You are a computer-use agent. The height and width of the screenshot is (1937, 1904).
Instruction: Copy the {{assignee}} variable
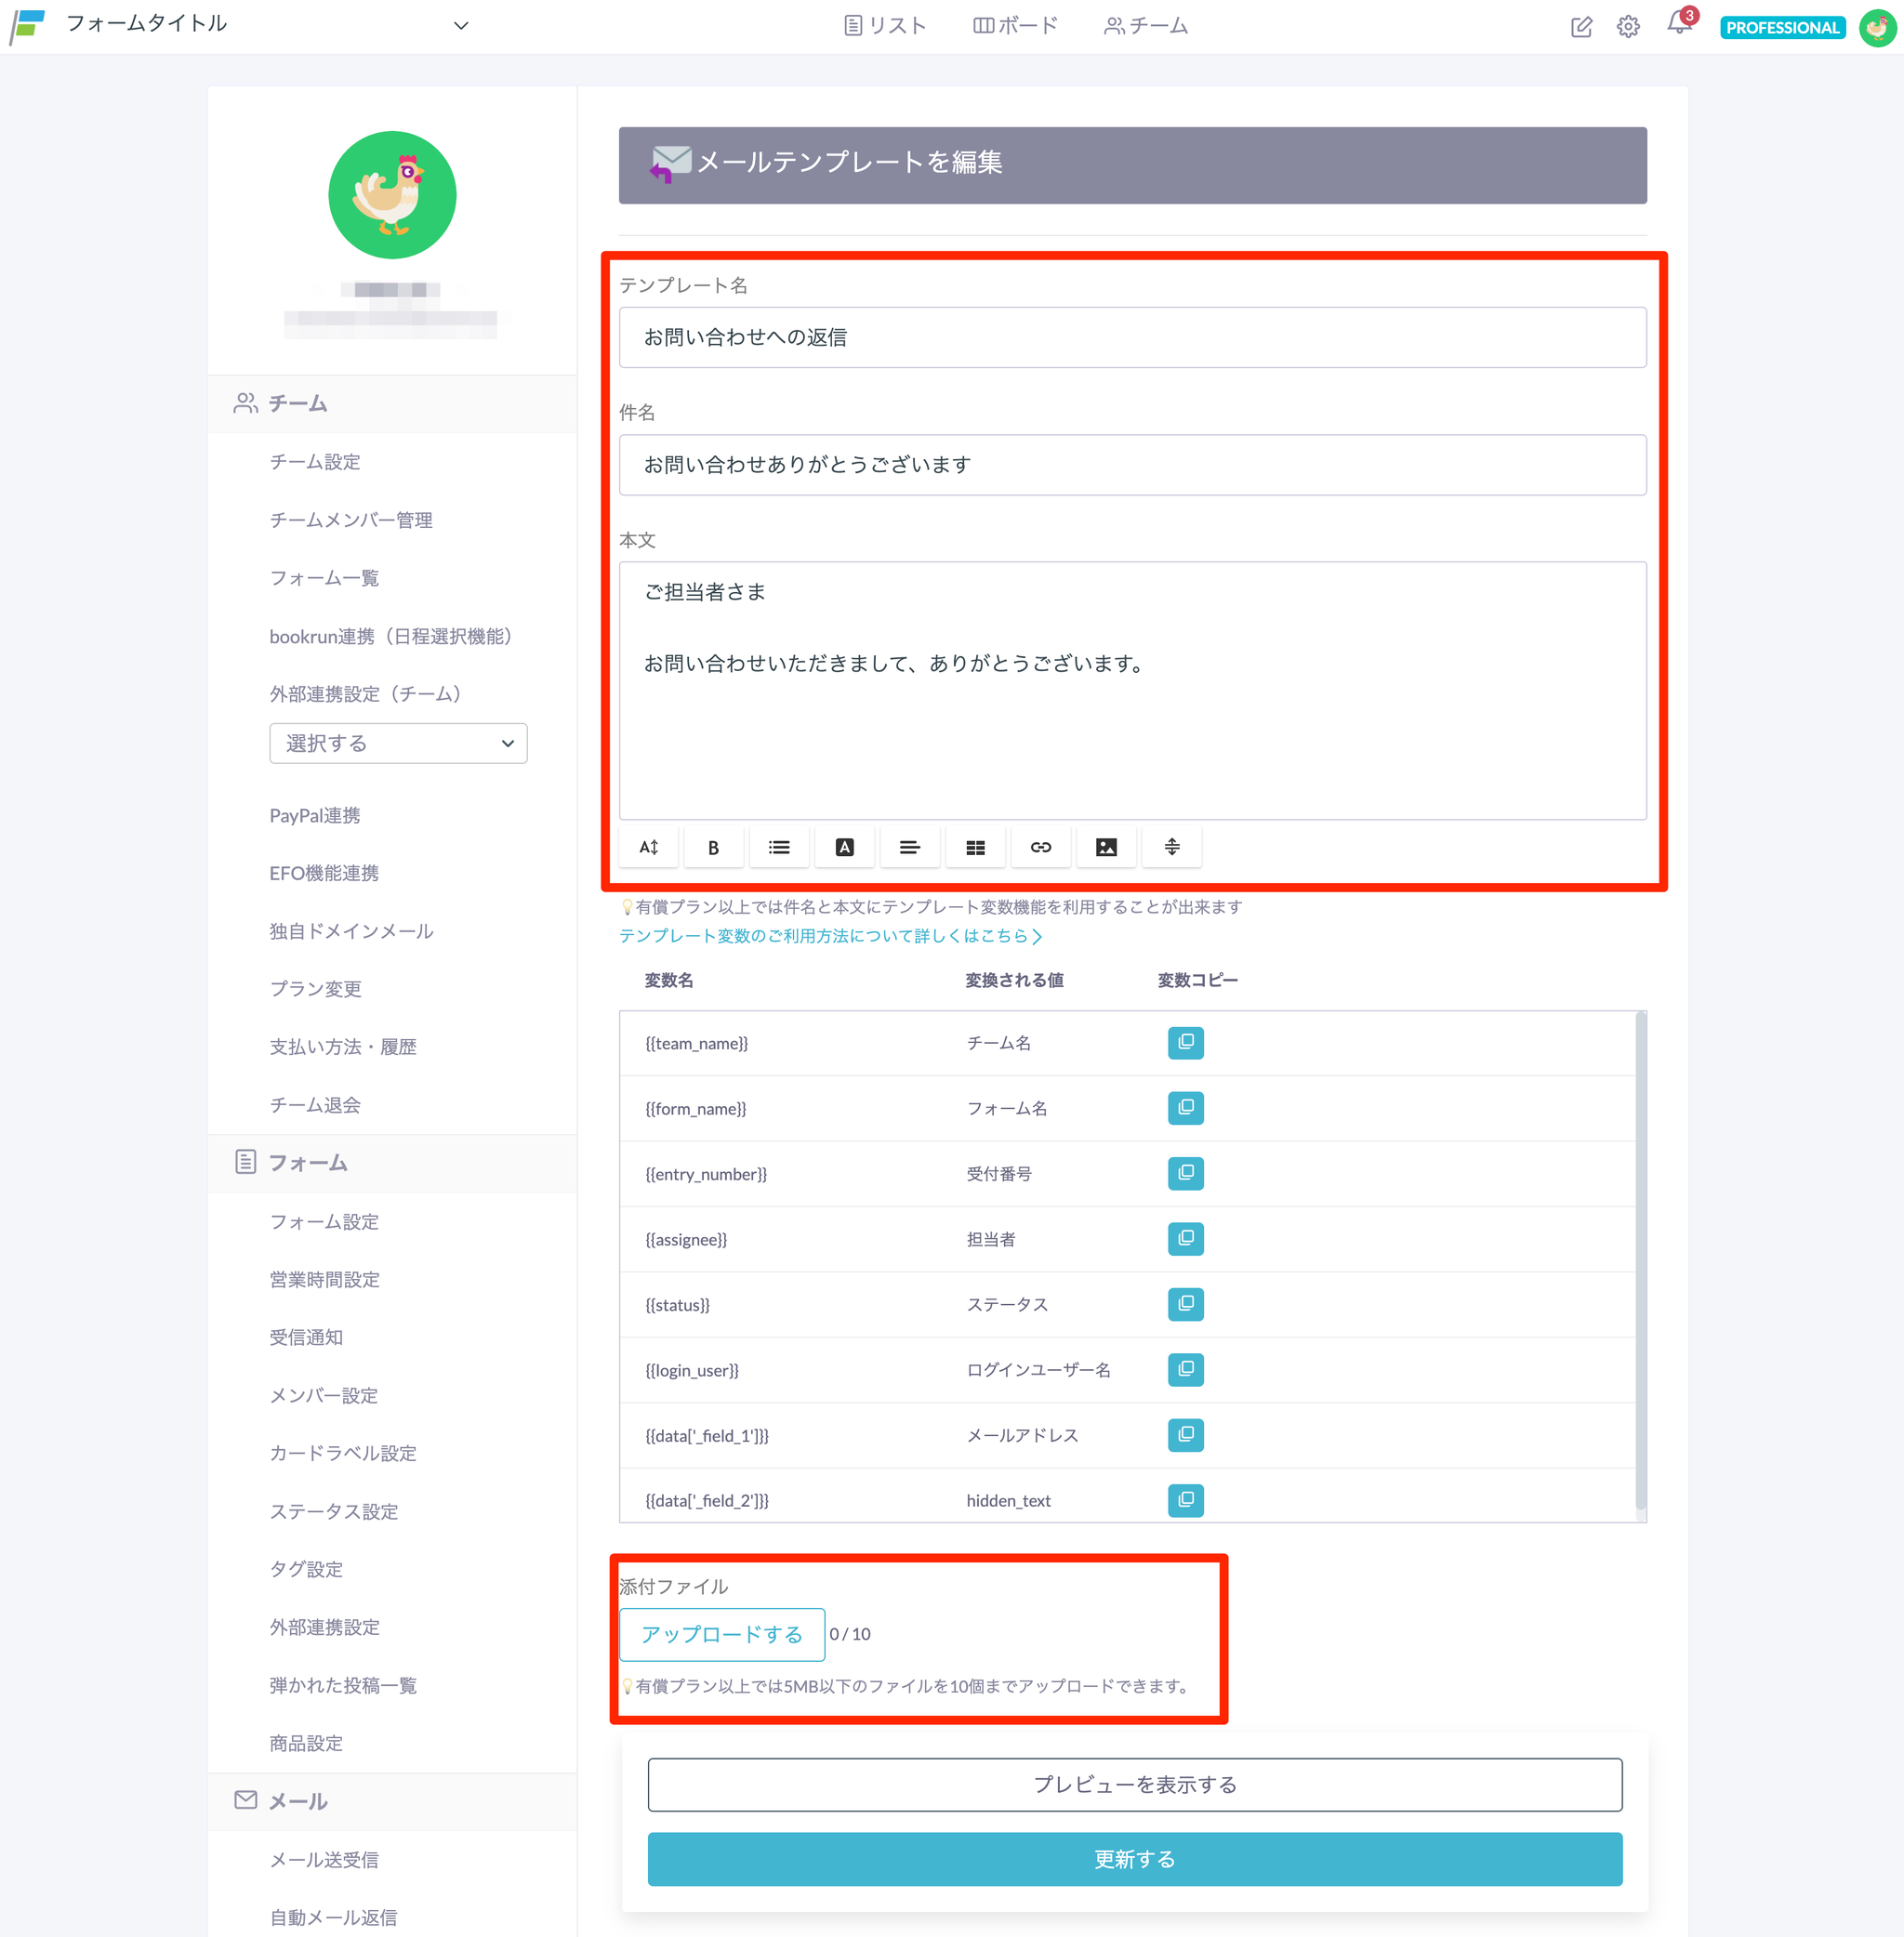pyautogui.click(x=1185, y=1238)
